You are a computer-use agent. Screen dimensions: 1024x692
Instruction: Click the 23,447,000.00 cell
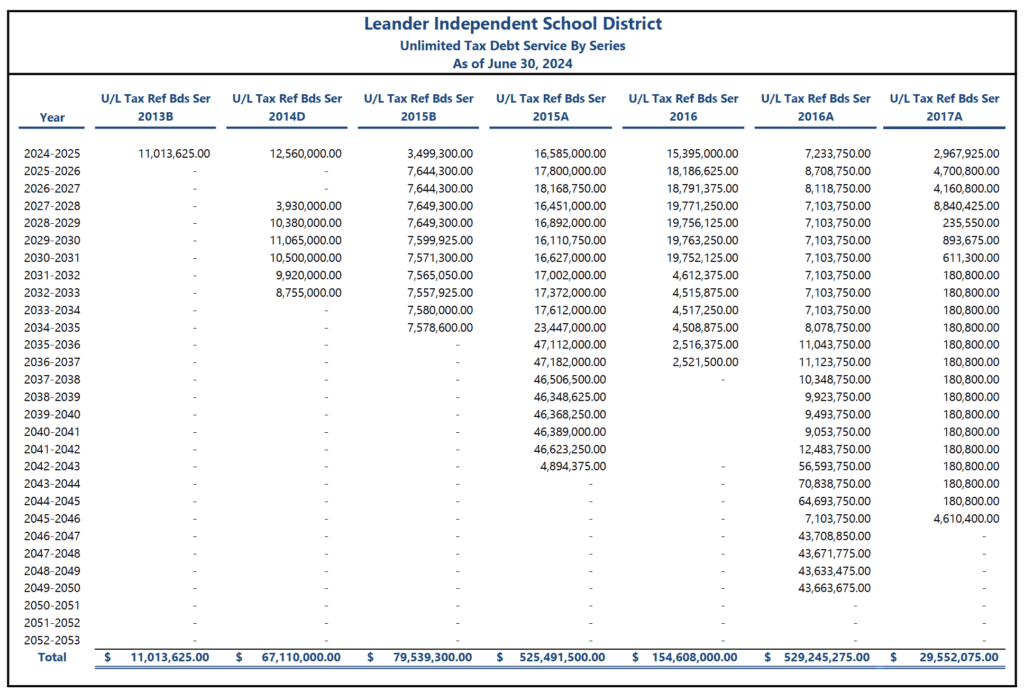(x=570, y=328)
